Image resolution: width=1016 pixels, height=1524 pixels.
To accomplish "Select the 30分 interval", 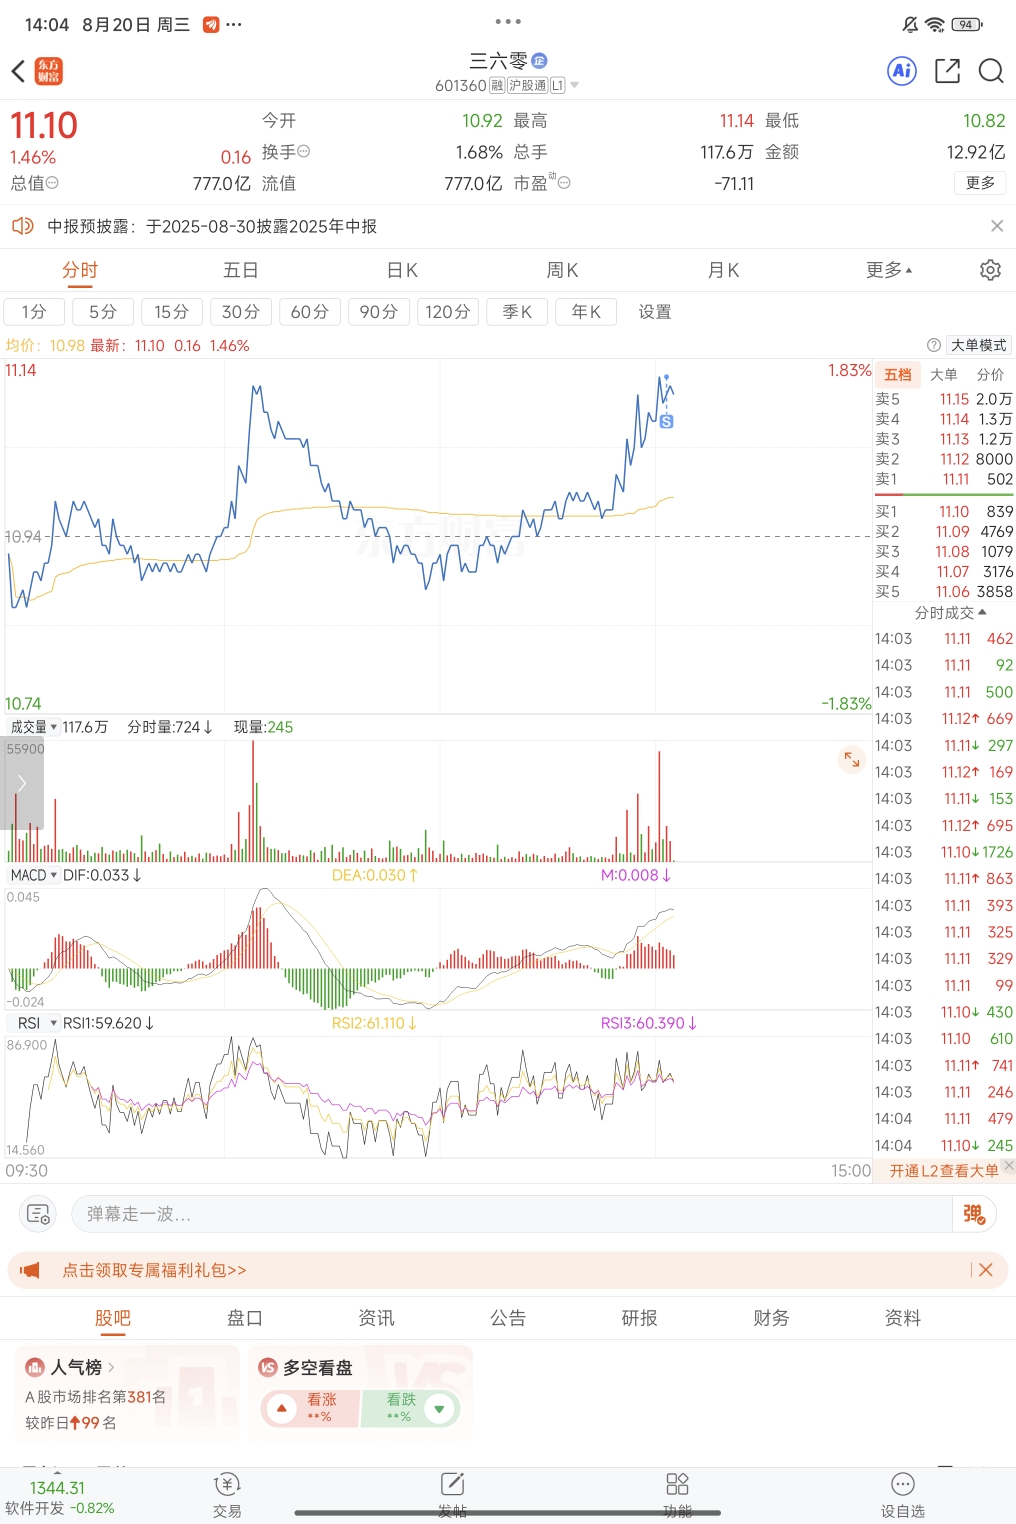I will pyautogui.click(x=241, y=312).
